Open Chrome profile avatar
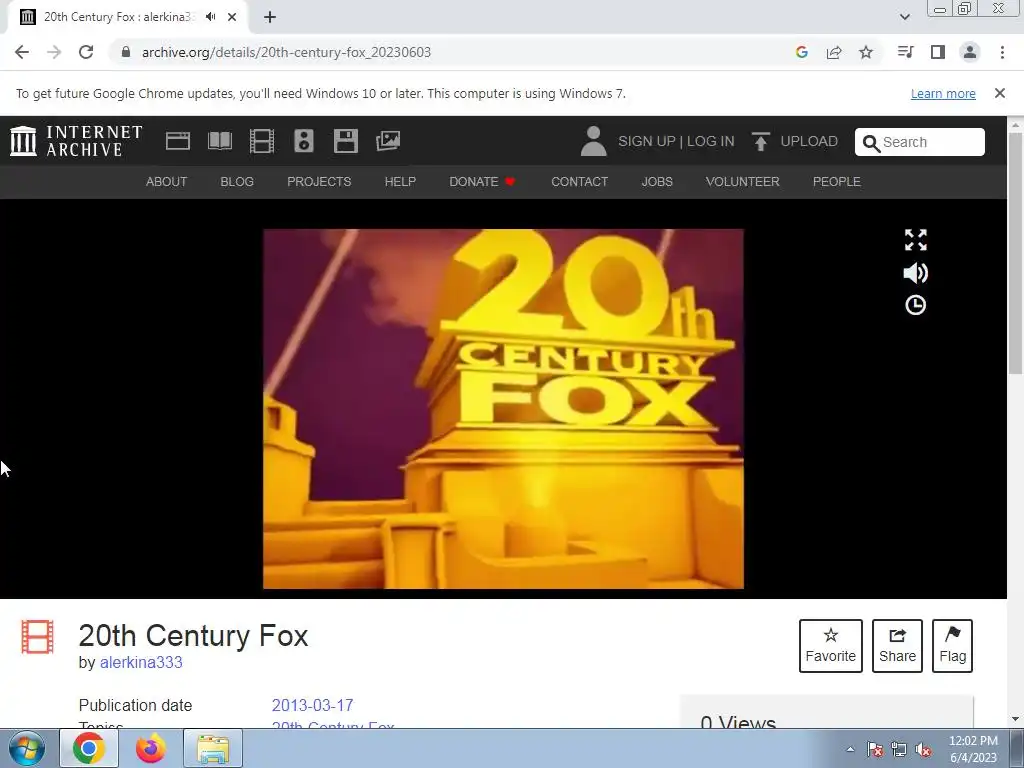Image resolution: width=1024 pixels, height=768 pixels. [970, 52]
